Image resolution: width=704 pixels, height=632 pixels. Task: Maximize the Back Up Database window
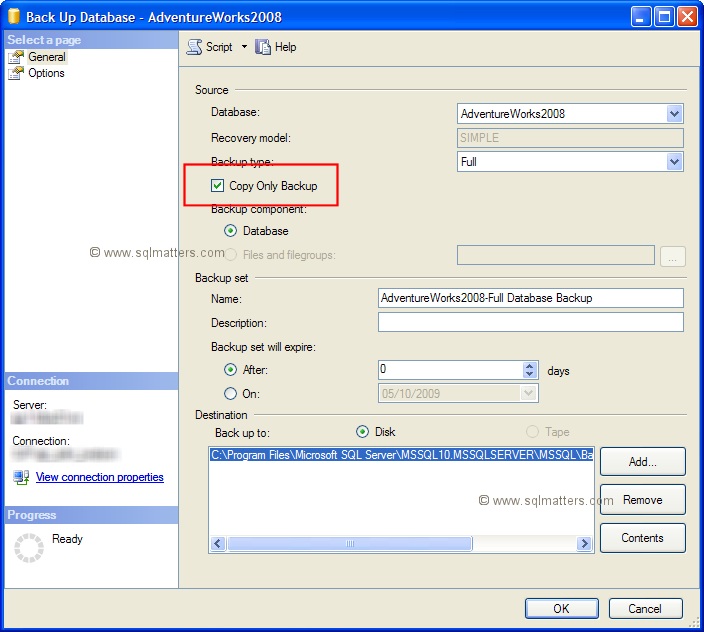point(664,17)
